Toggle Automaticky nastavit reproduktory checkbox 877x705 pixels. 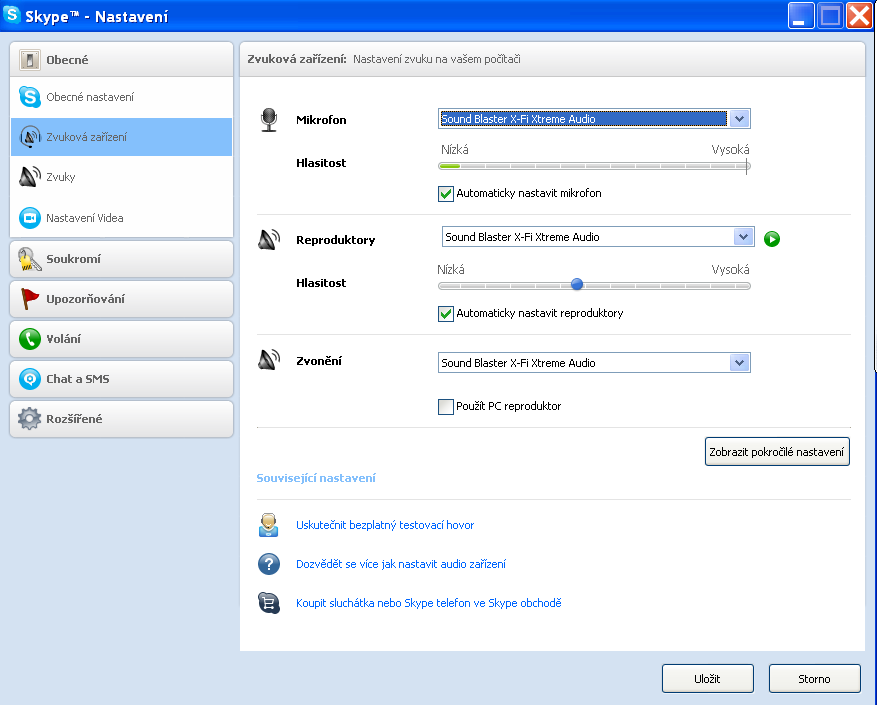tap(446, 313)
